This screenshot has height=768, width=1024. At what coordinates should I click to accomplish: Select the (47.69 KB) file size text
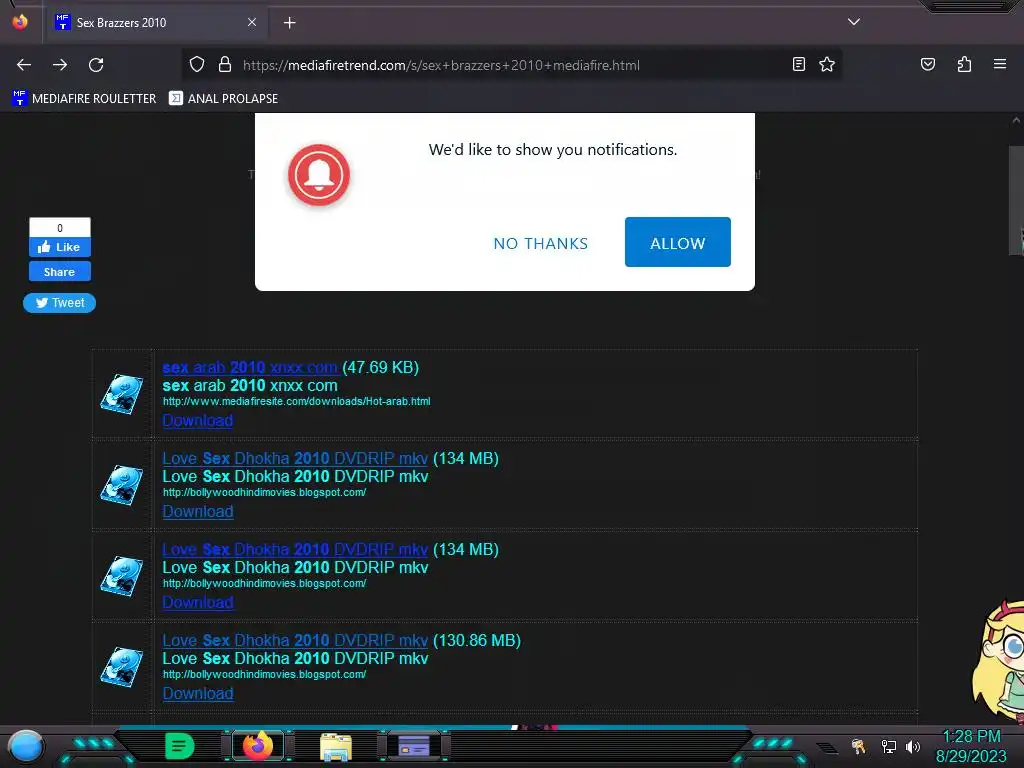[x=381, y=367]
